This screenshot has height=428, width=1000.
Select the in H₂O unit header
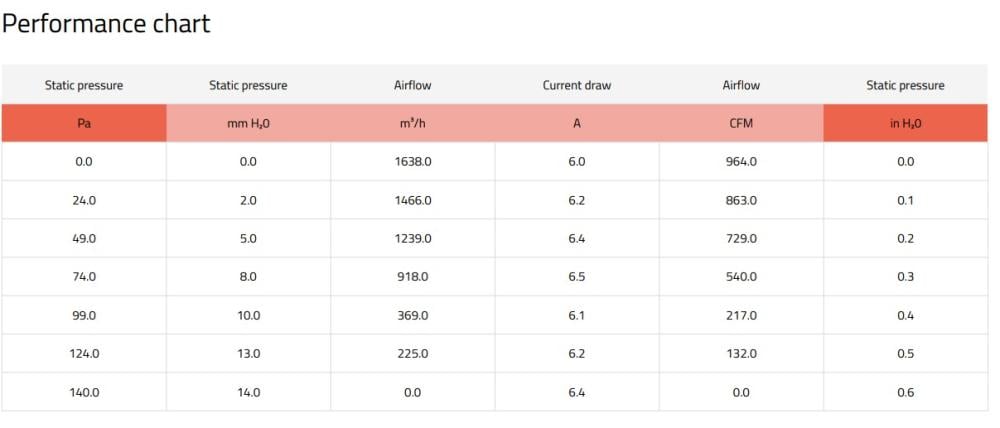[905, 124]
